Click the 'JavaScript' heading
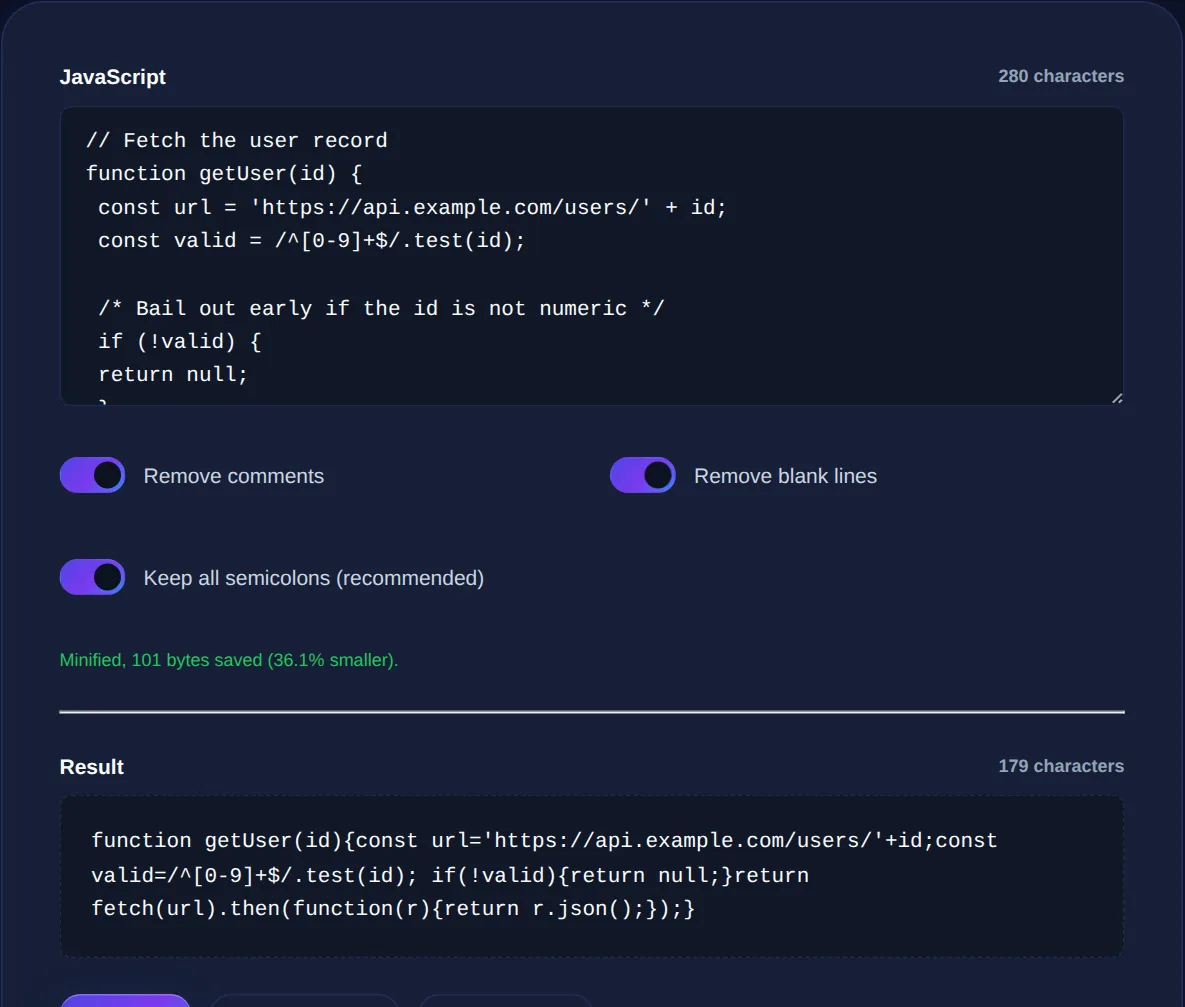Screen dimensions: 1185x1007 pyautogui.click(x=113, y=77)
